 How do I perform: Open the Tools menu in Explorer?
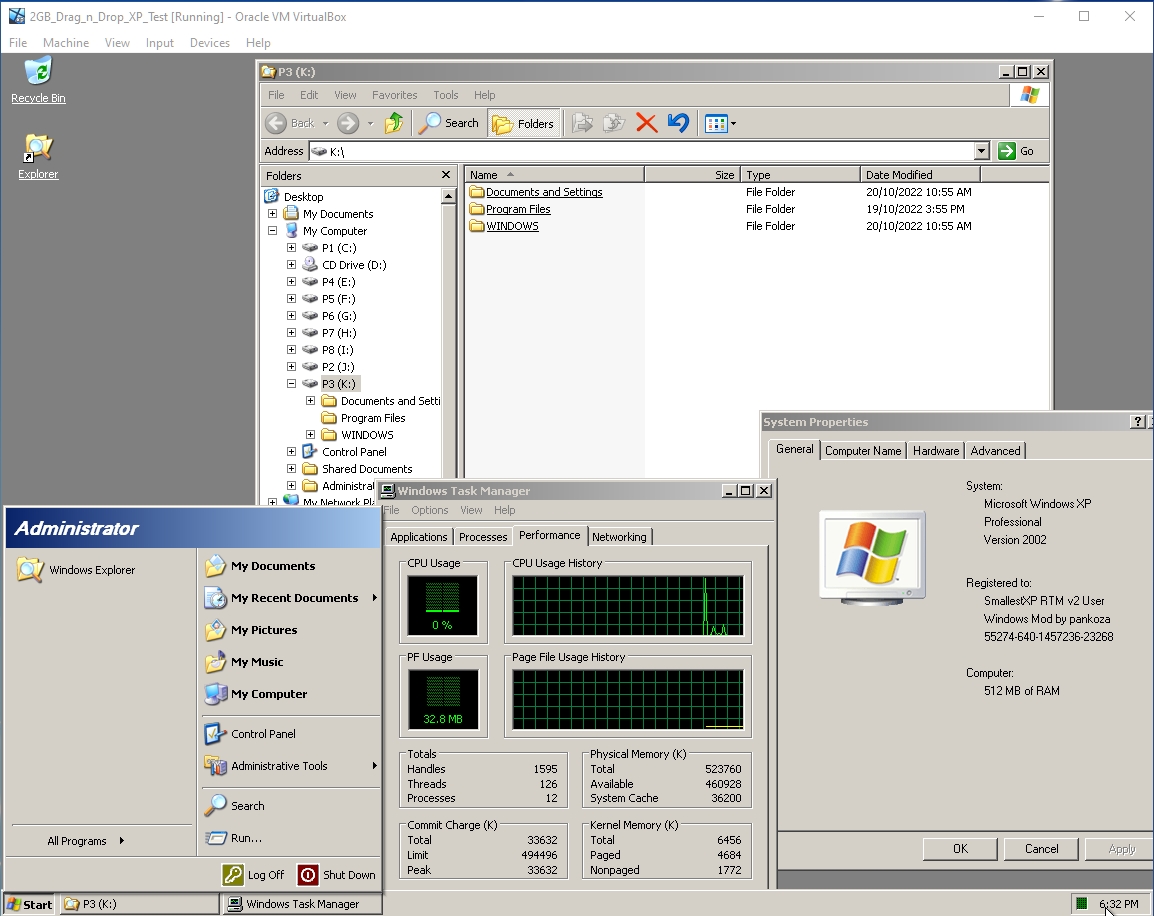click(445, 95)
